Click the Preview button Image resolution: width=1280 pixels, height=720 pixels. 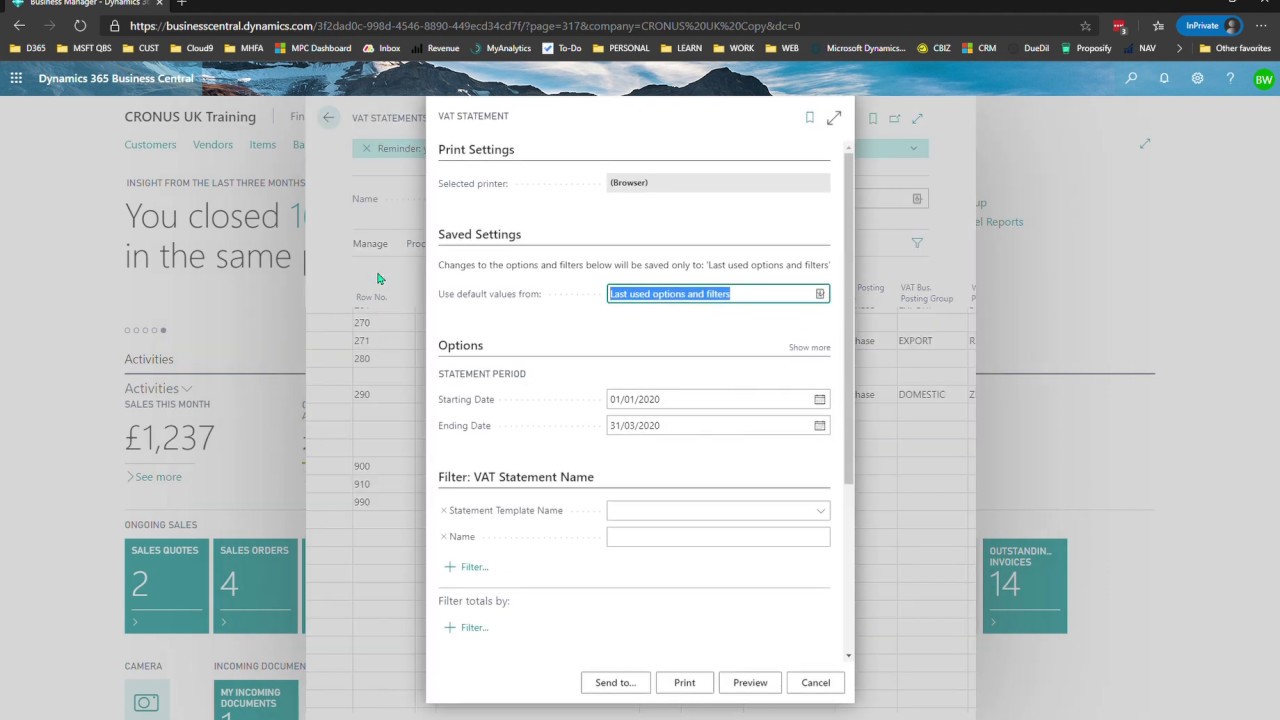[750, 683]
